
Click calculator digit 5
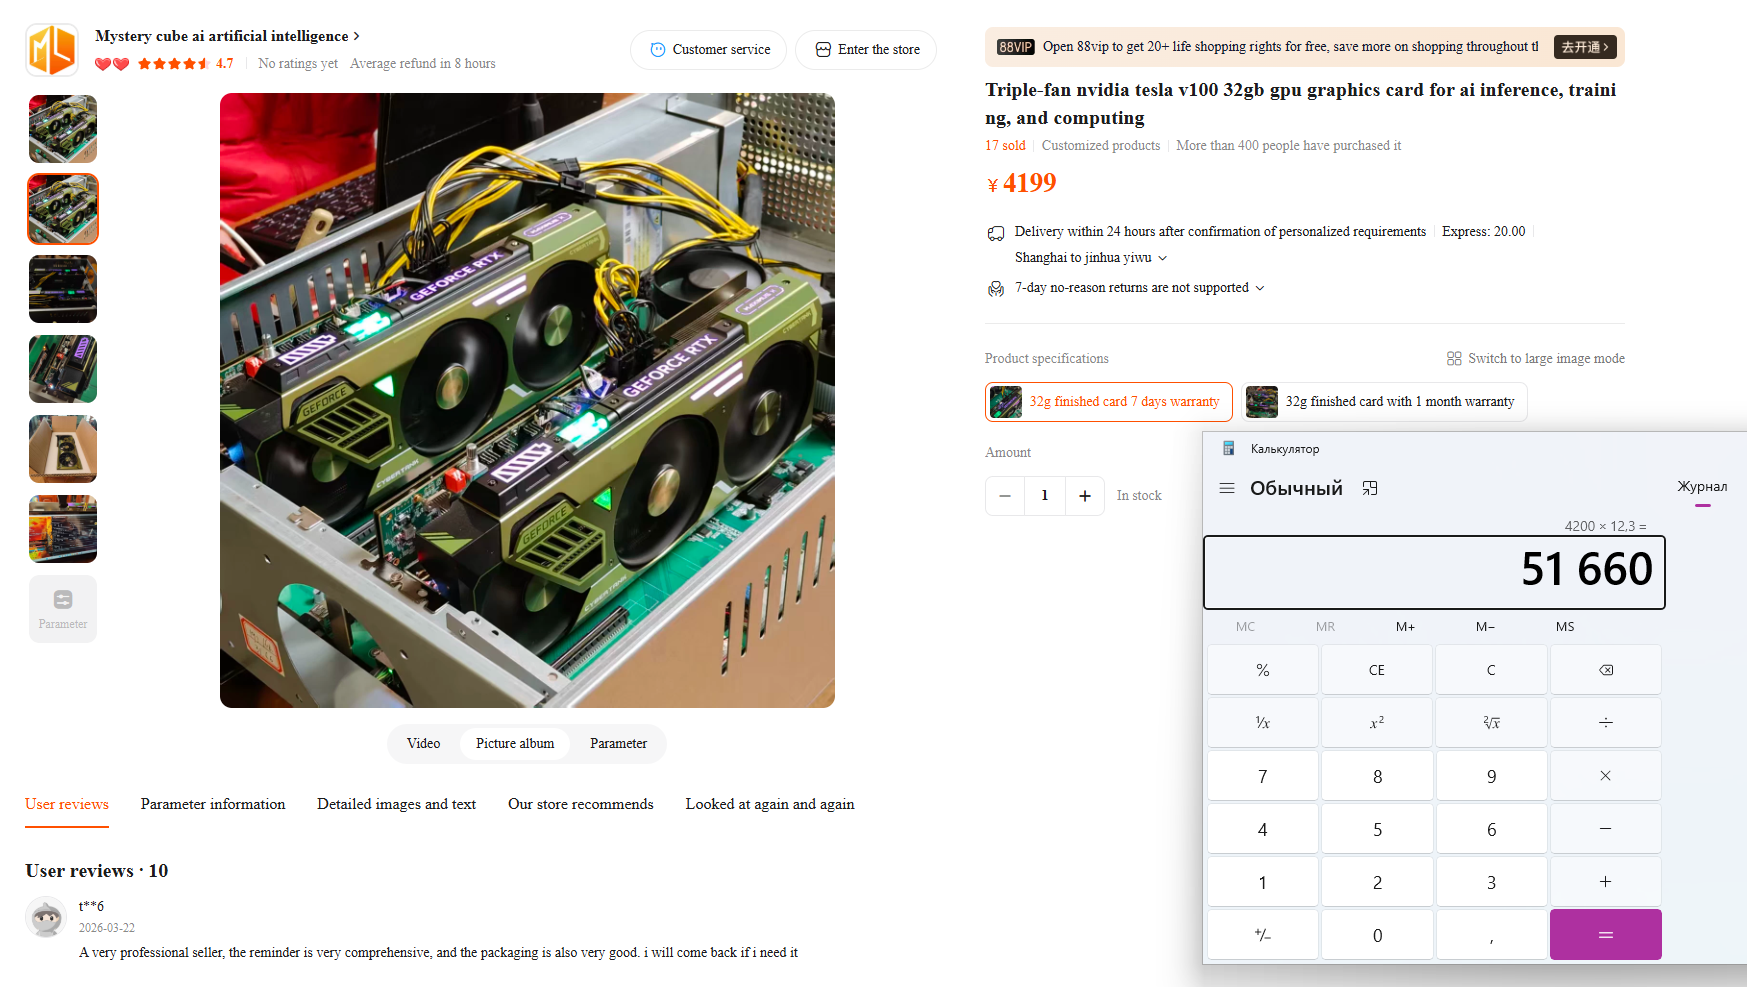(1377, 829)
